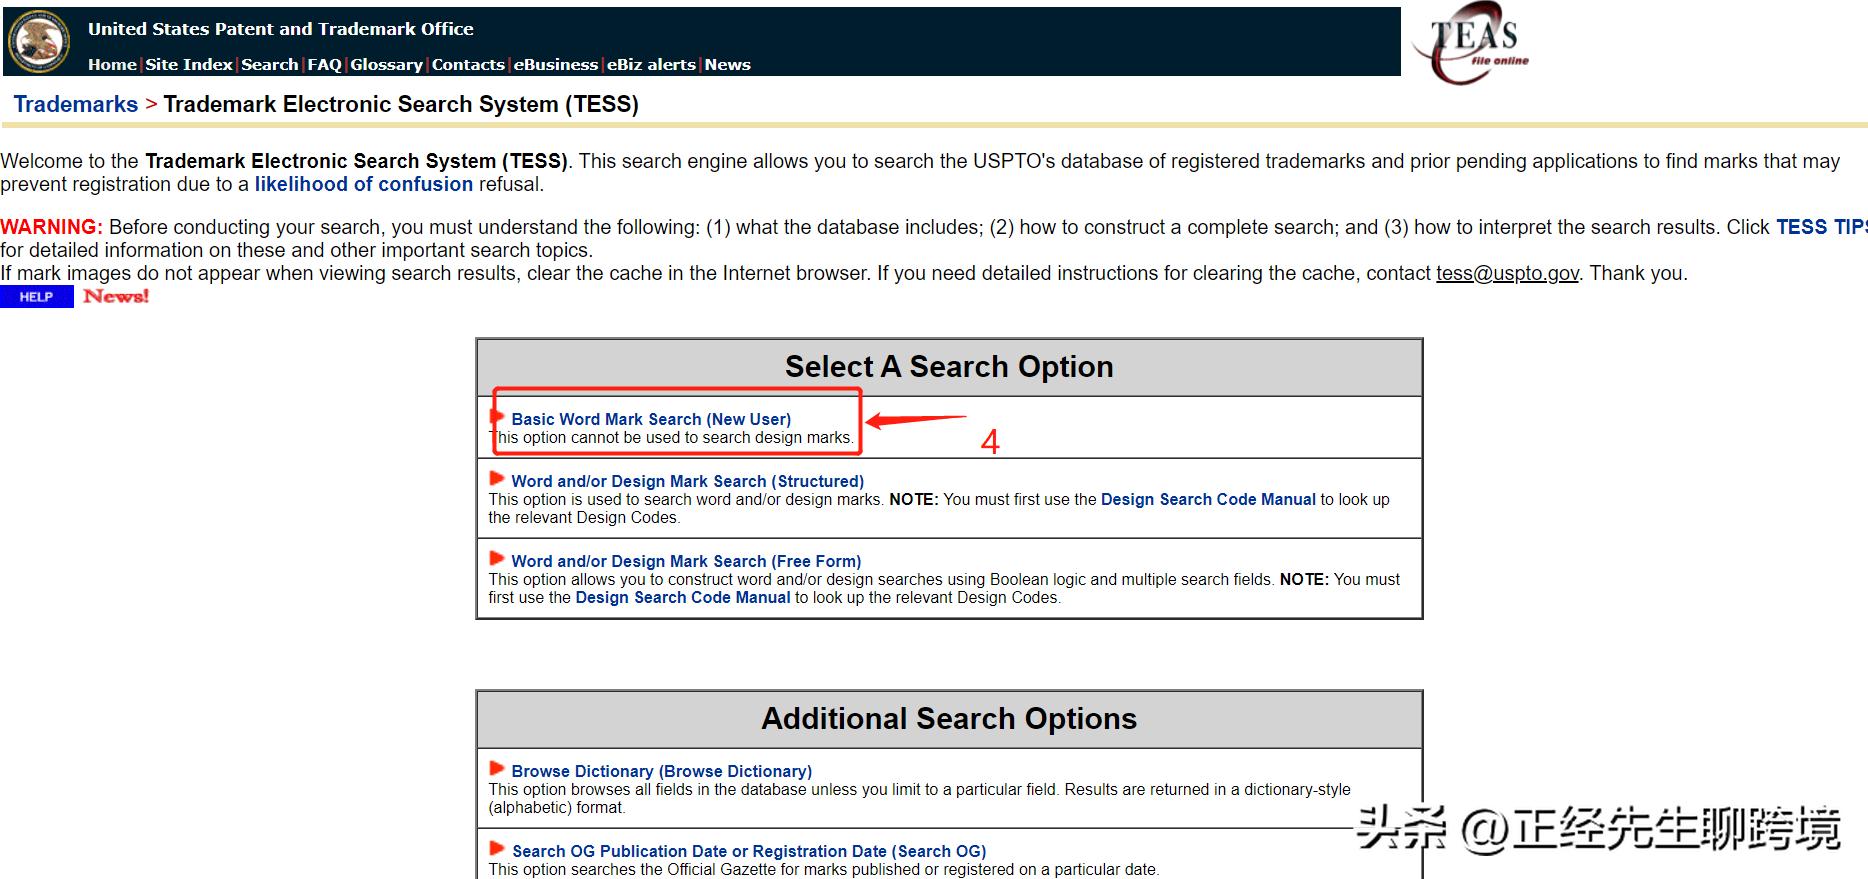The image size is (1868, 879).
Task: Follow the likelihood of confusion link
Action: [x=363, y=184]
